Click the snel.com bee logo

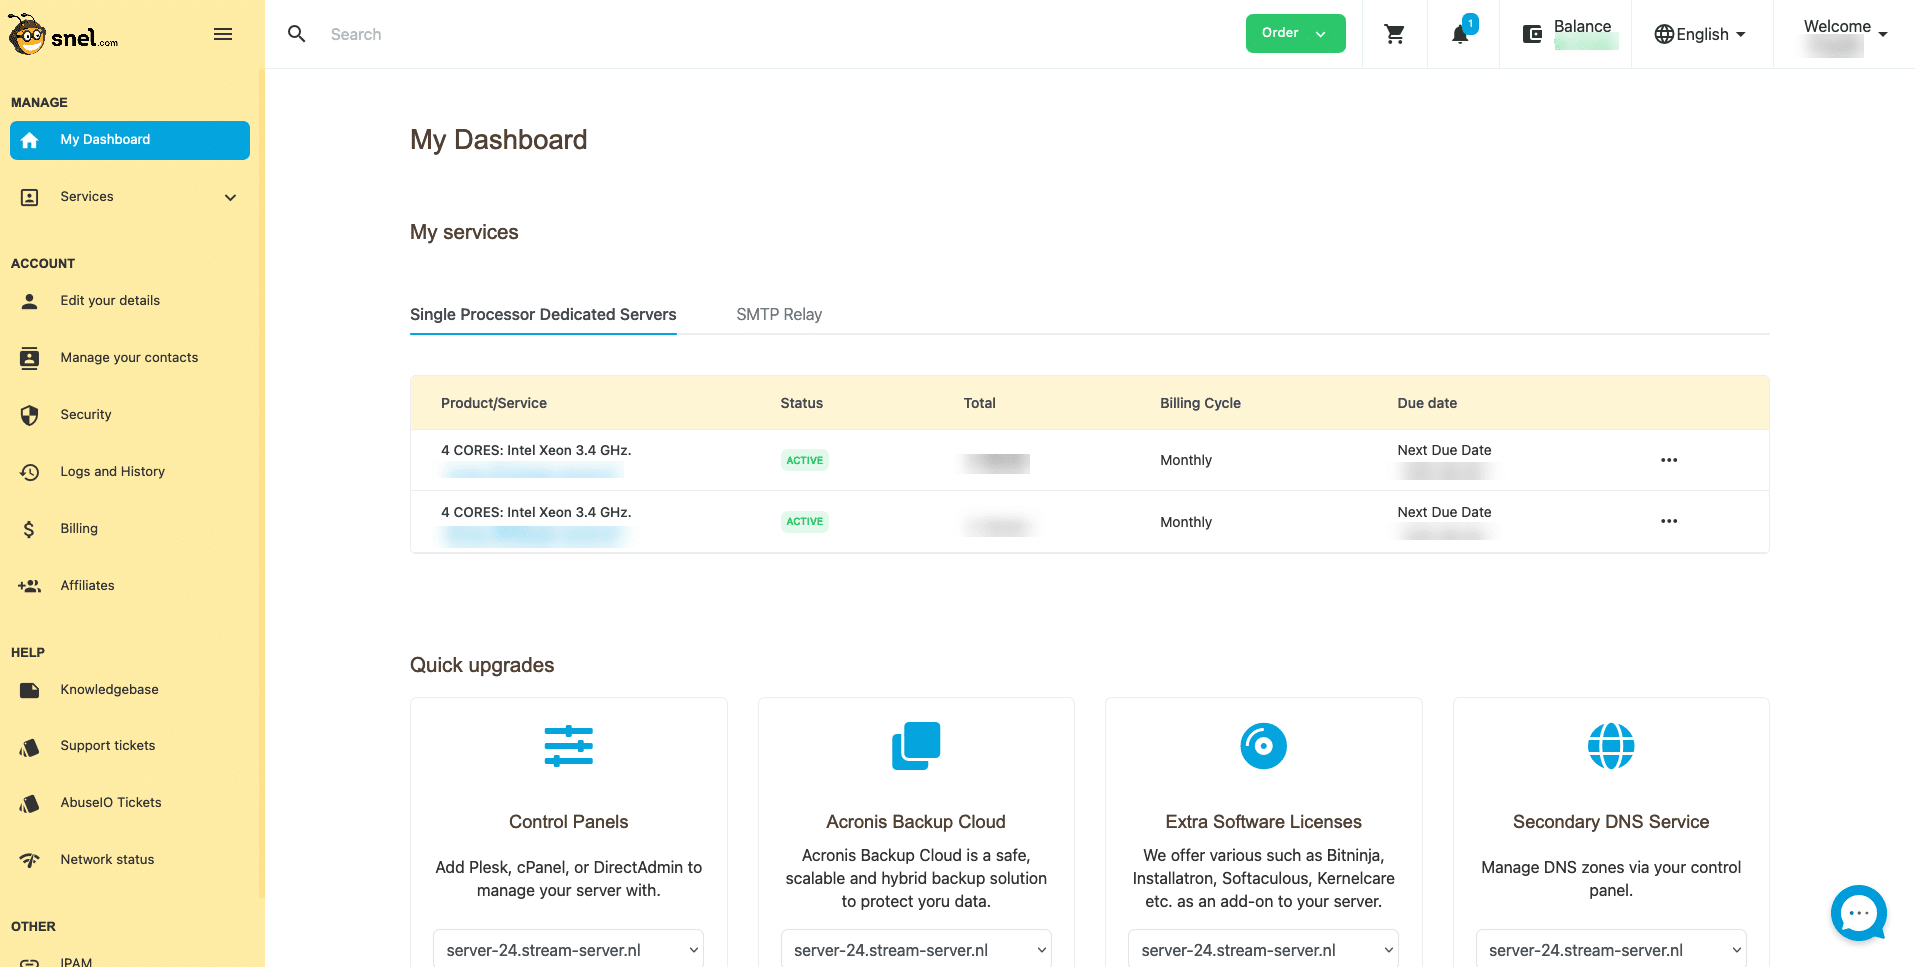63,35
